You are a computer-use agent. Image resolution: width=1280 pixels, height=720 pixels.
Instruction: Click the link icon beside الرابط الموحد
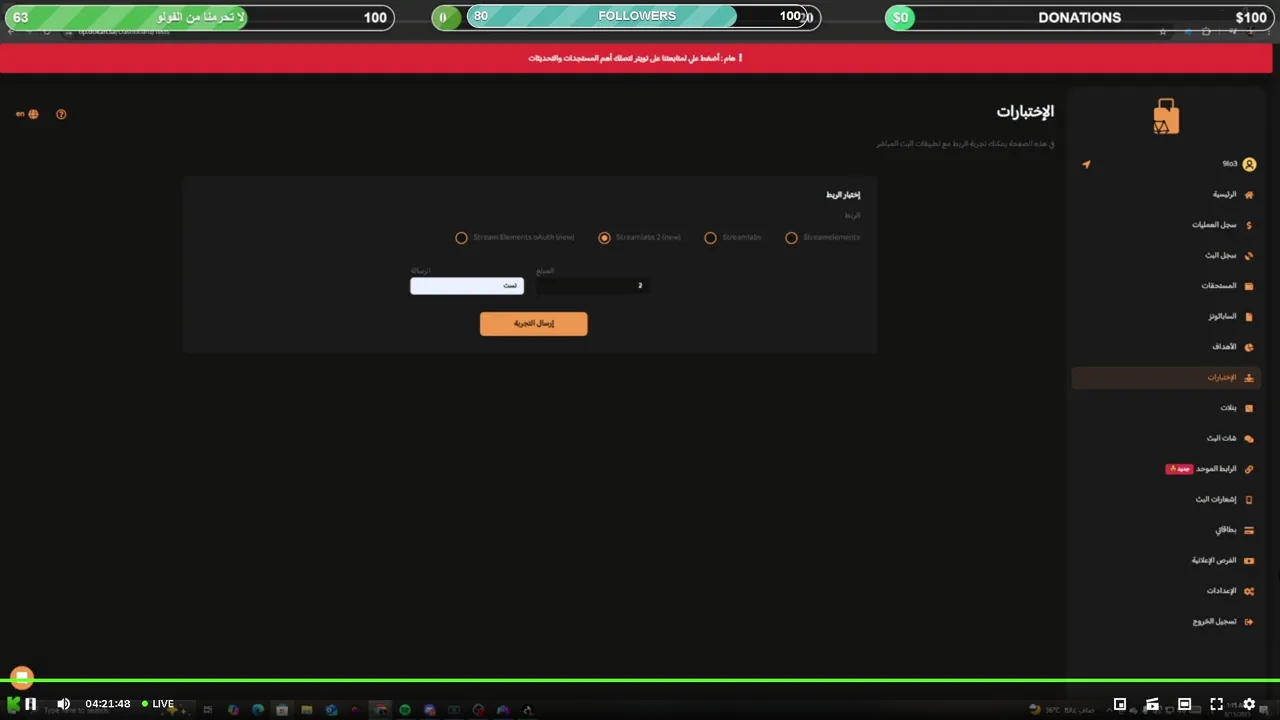pos(1249,469)
